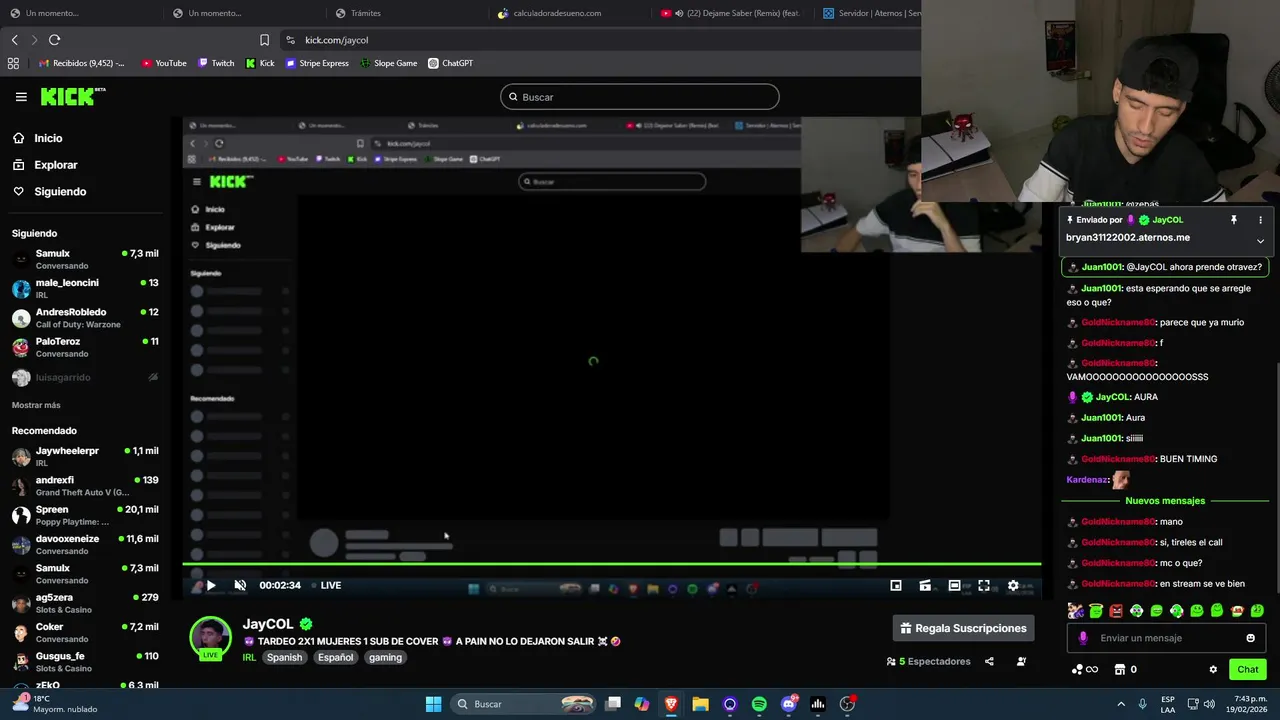Open male_leoncini channel
Image resolution: width=1280 pixels, height=720 pixels.
85,288
